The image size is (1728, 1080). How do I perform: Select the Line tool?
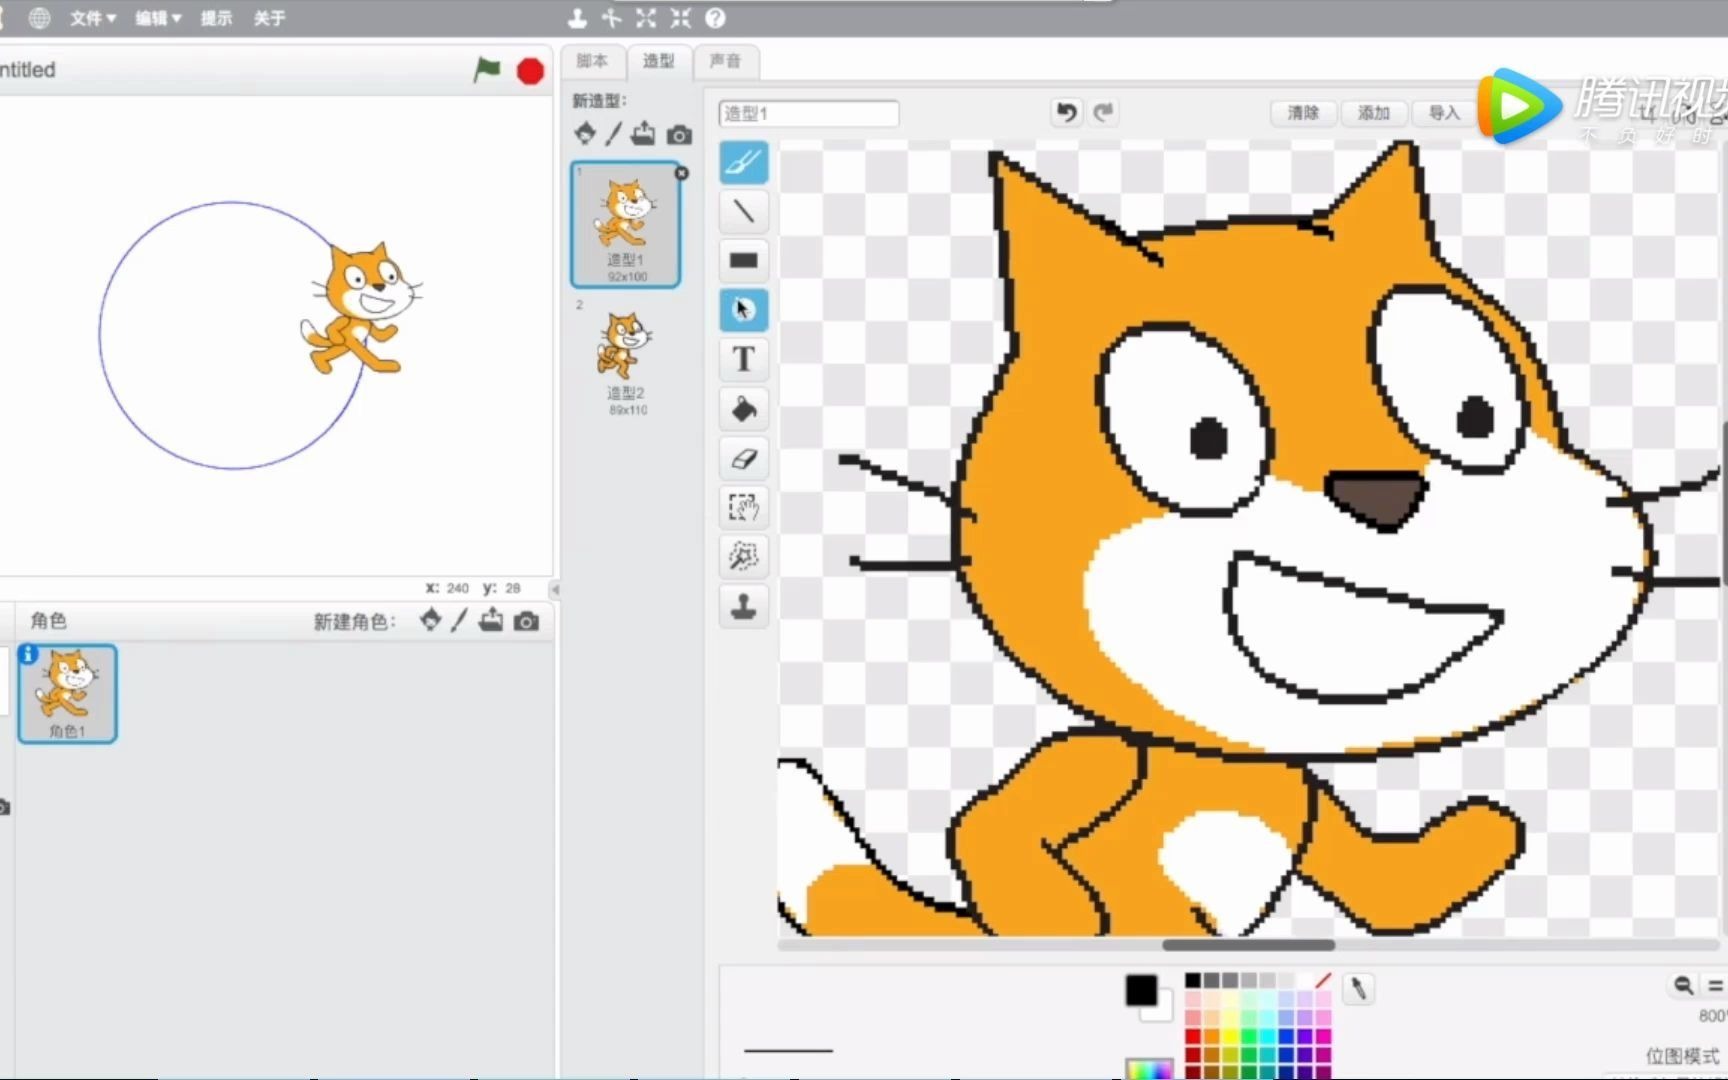(743, 211)
